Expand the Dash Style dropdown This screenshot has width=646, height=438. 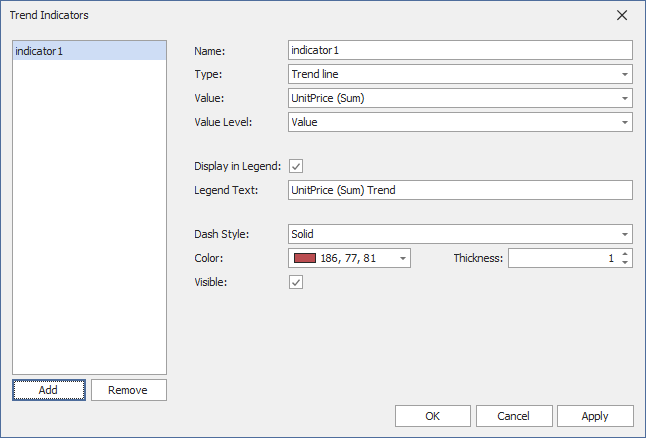click(x=624, y=234)
